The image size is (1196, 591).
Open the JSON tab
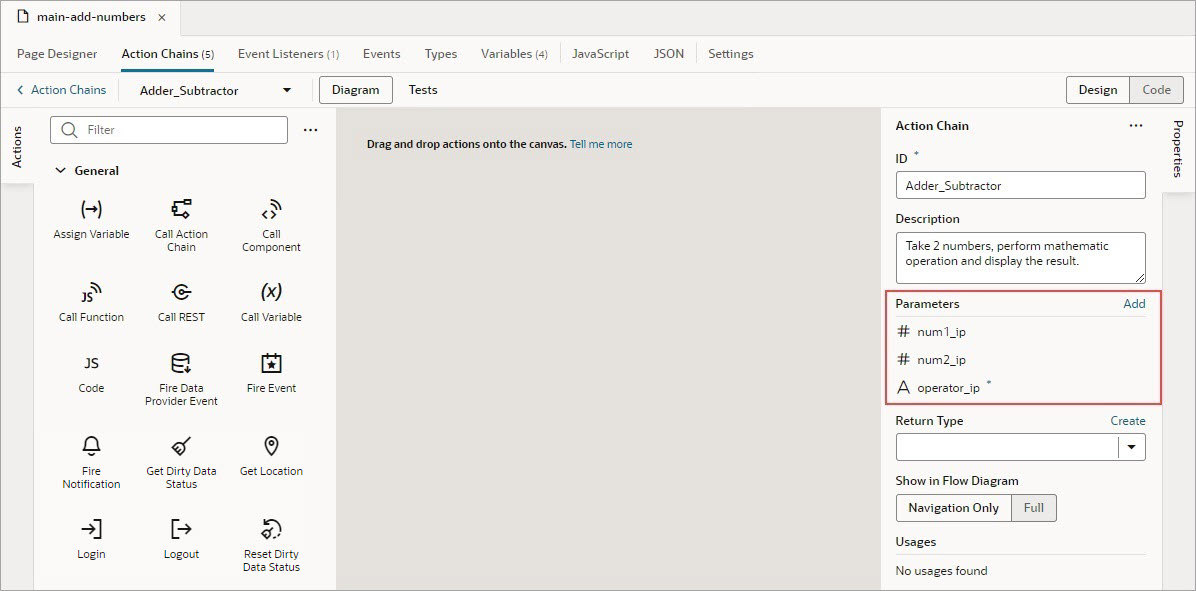point(668,54)
